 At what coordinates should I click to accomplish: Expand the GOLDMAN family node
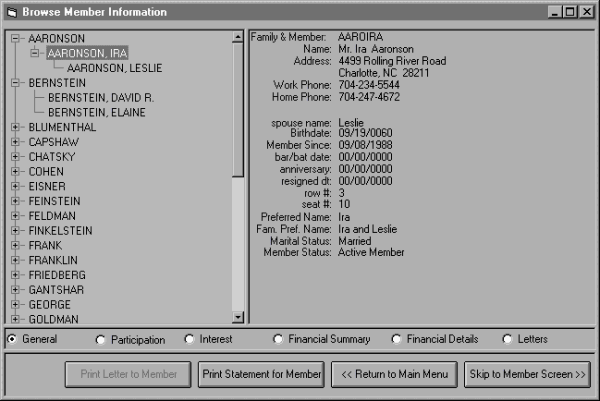coord(15,319)
